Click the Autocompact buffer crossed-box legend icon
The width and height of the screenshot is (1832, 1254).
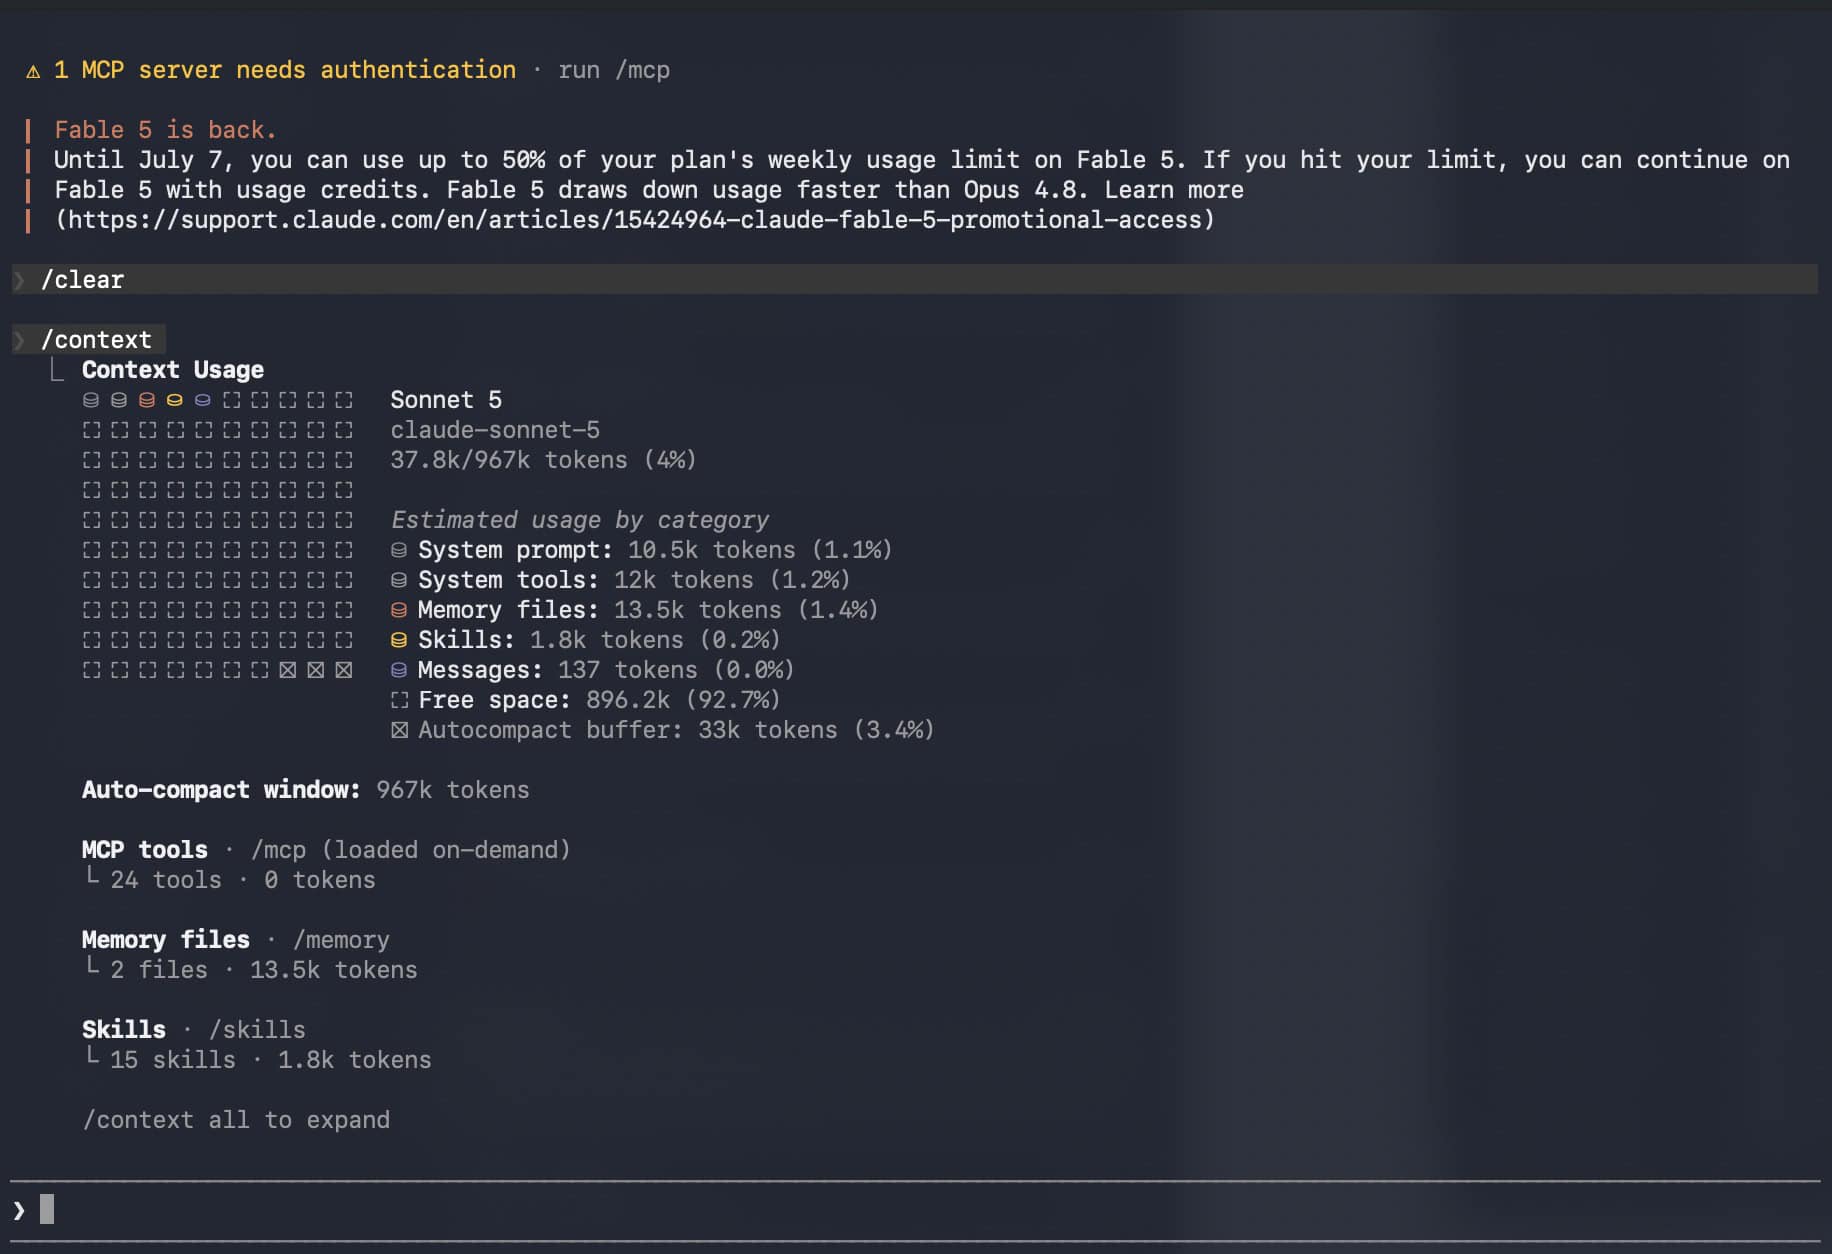click(399, 730)
